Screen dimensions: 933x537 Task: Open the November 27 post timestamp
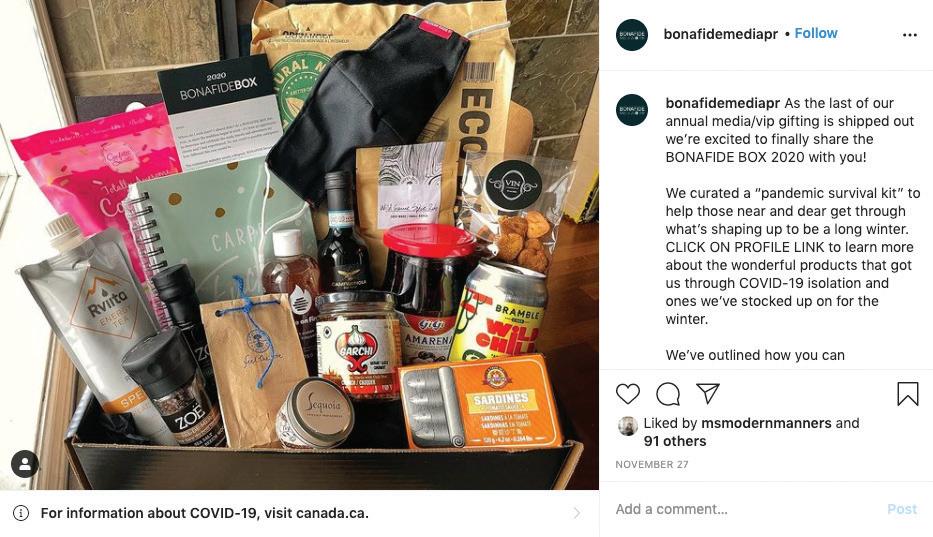[652, 464]
